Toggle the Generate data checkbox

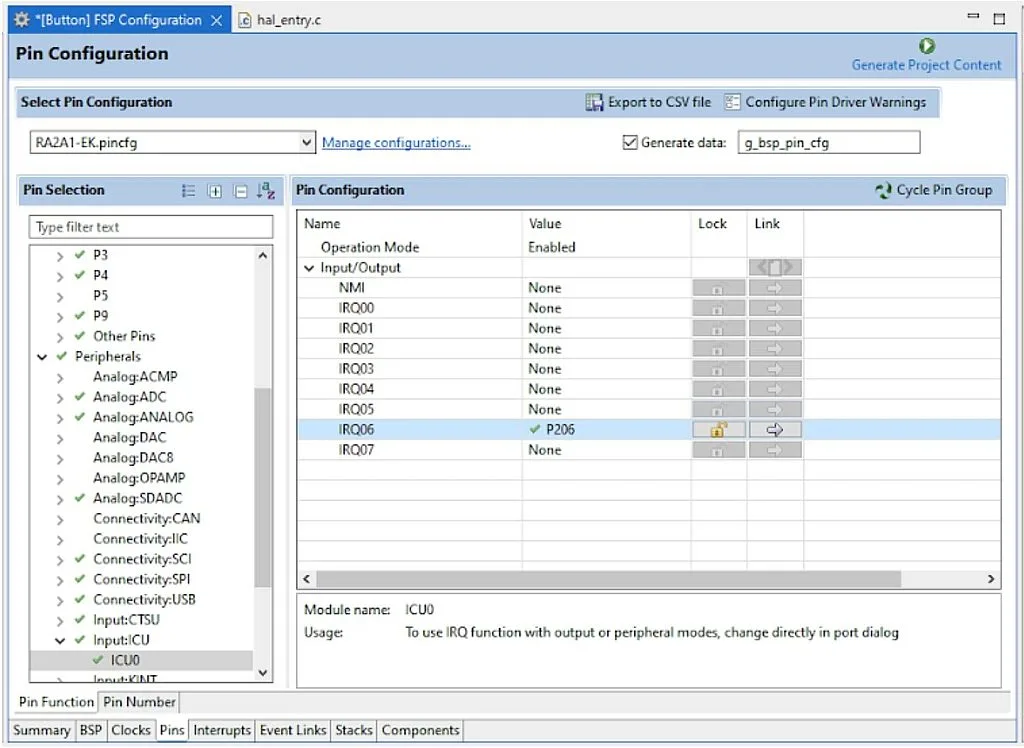(630, 143)
